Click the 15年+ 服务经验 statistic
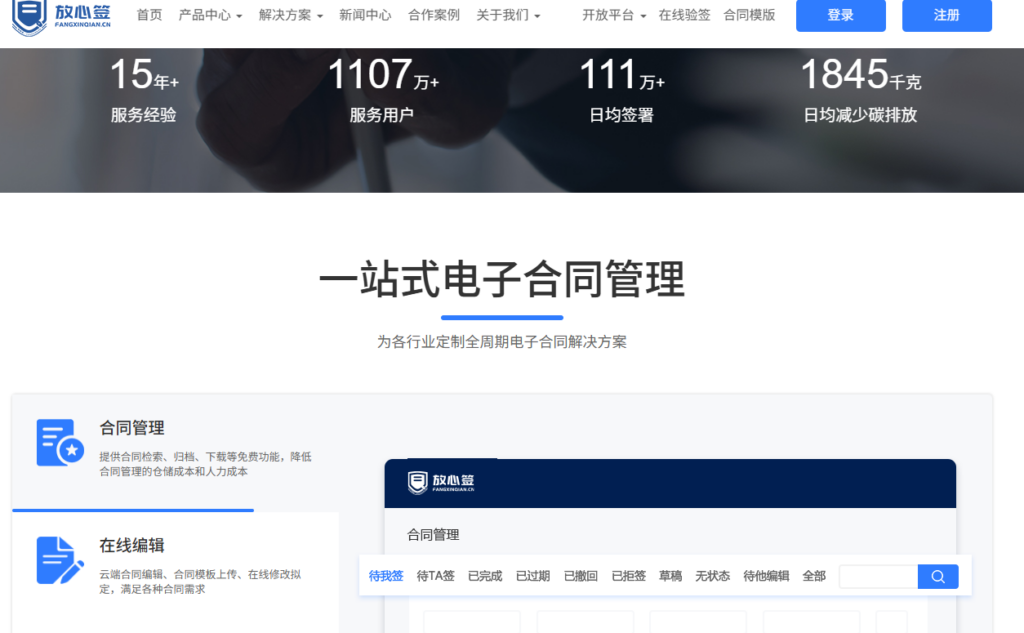 (144, 89)
